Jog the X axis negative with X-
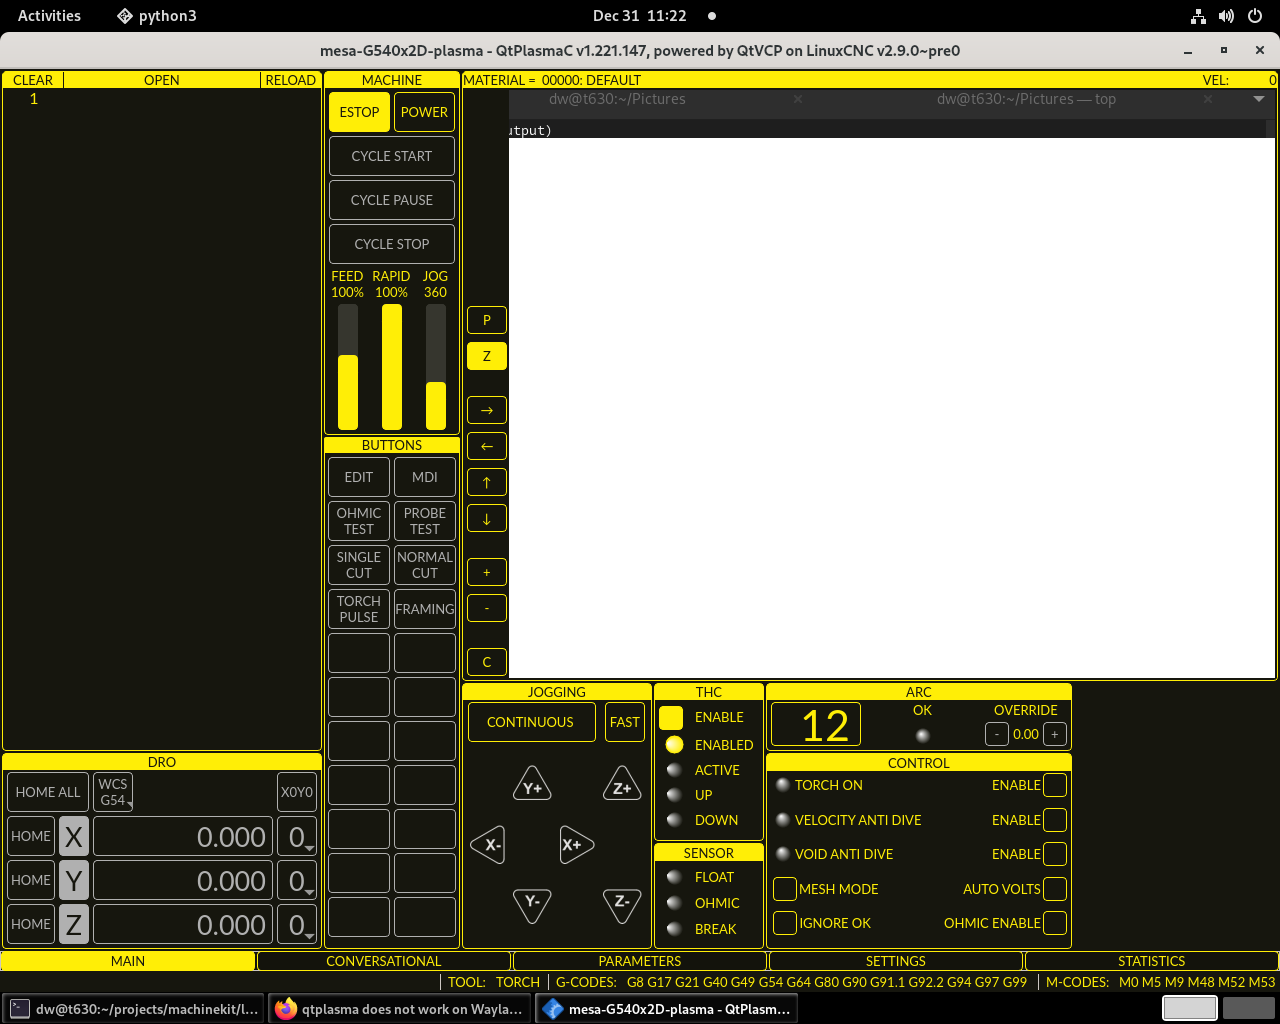The image size is (1280, 1024). pos(488,845)
